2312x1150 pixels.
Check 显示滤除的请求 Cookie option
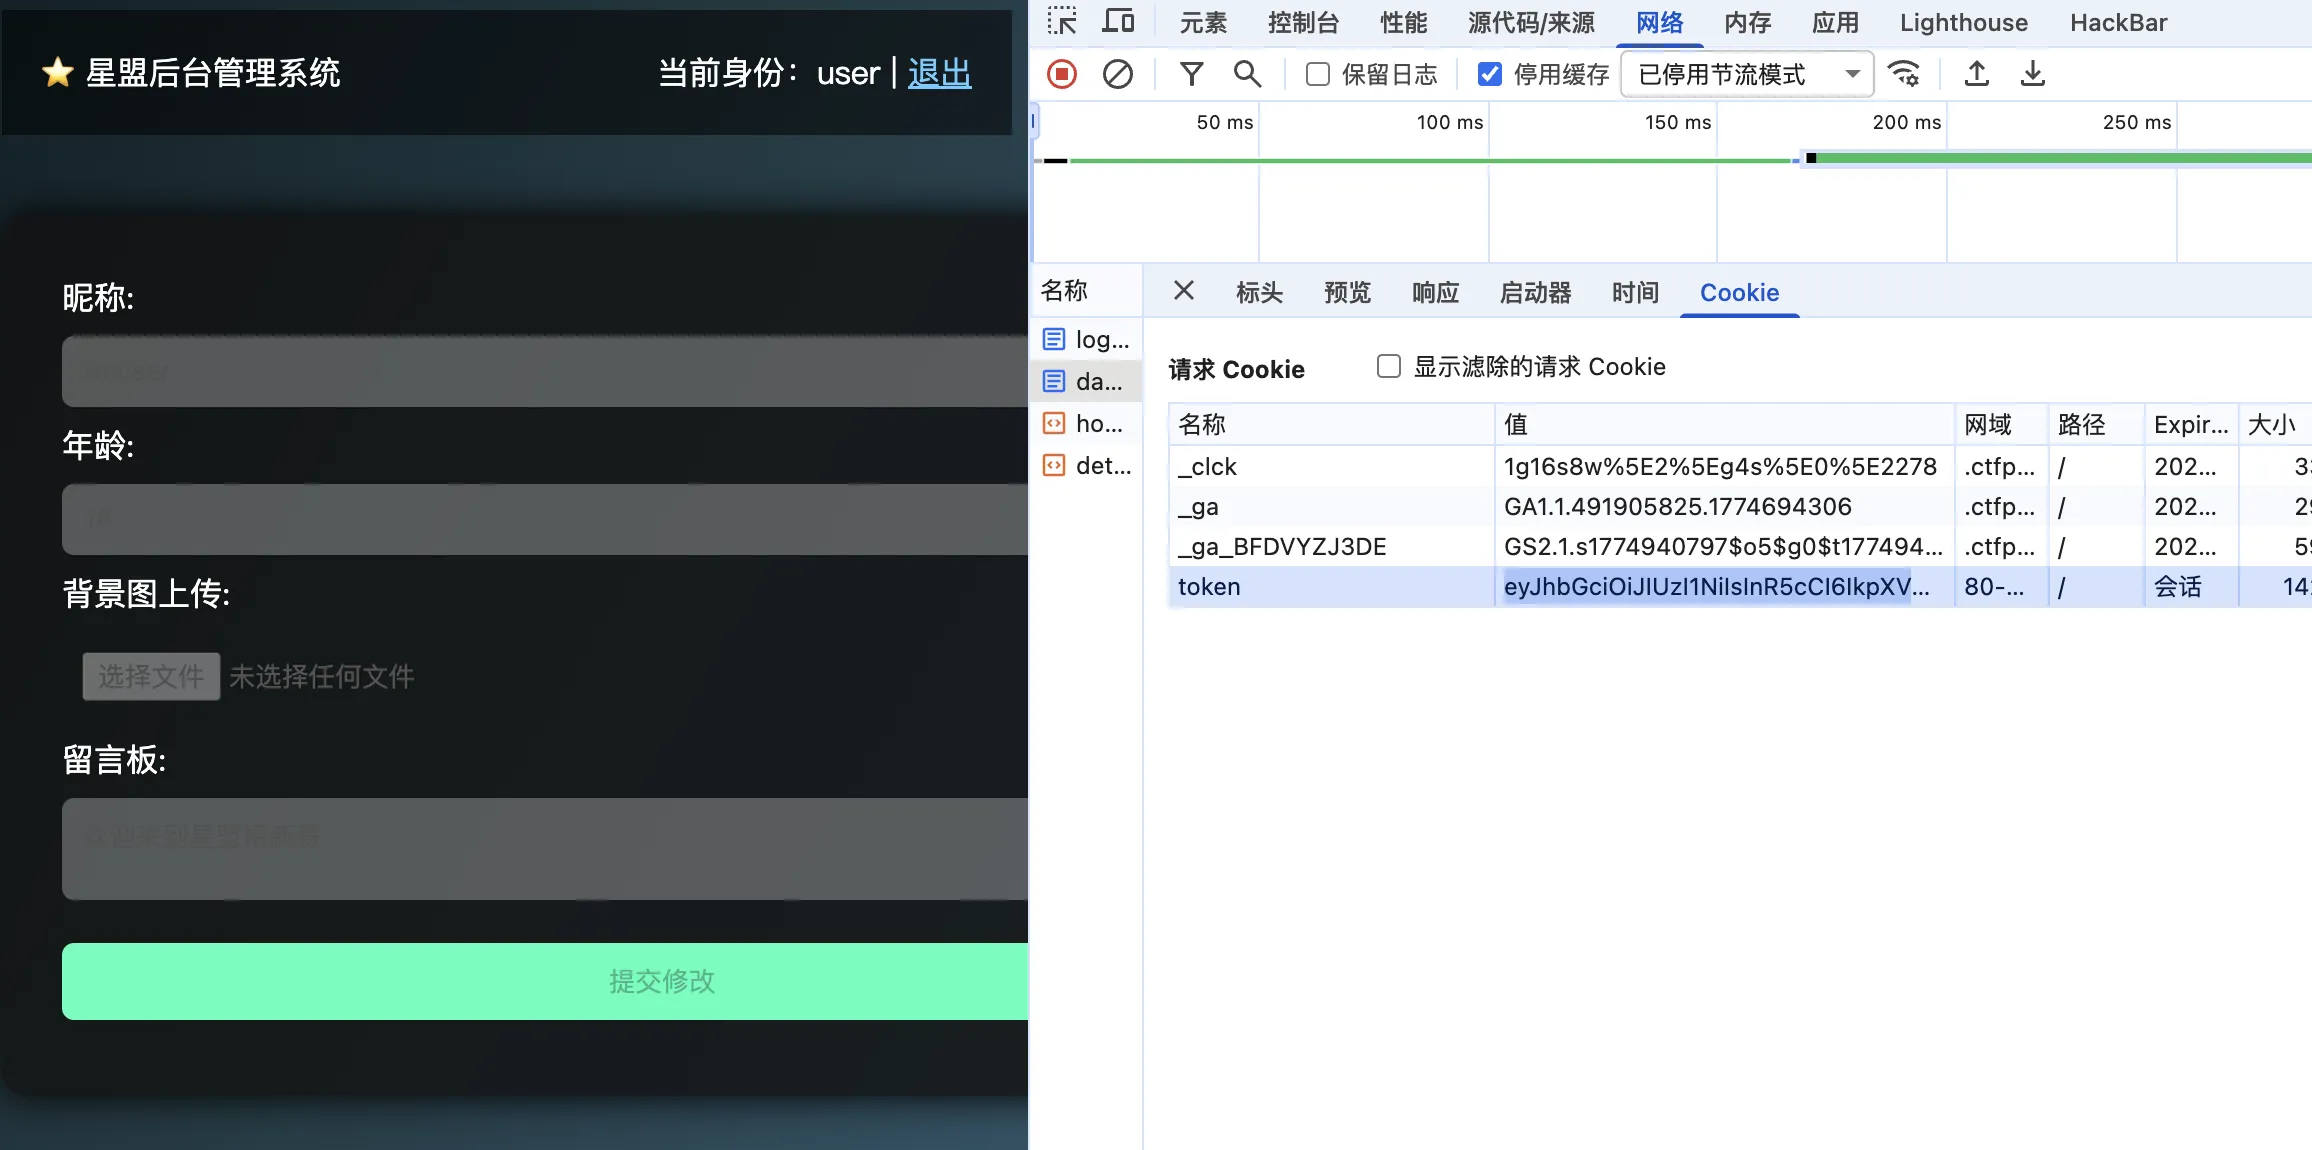pos(1389,367)
